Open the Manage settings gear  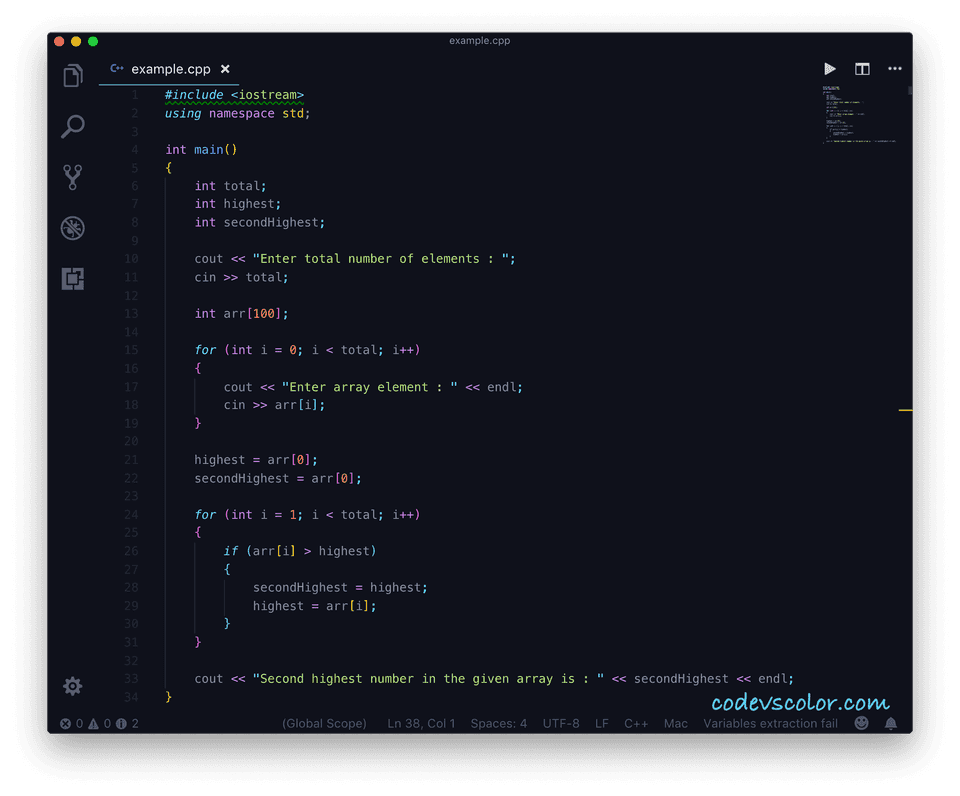71,686
